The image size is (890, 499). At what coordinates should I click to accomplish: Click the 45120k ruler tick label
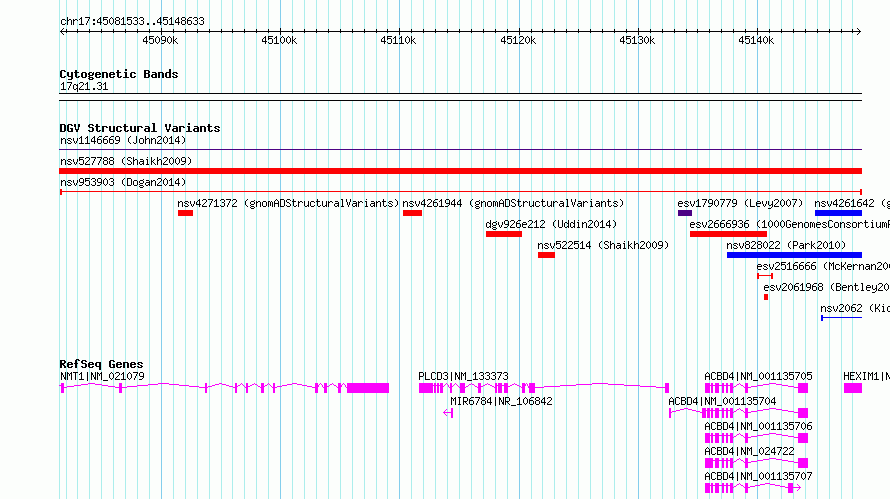click(x=518, y=40)
